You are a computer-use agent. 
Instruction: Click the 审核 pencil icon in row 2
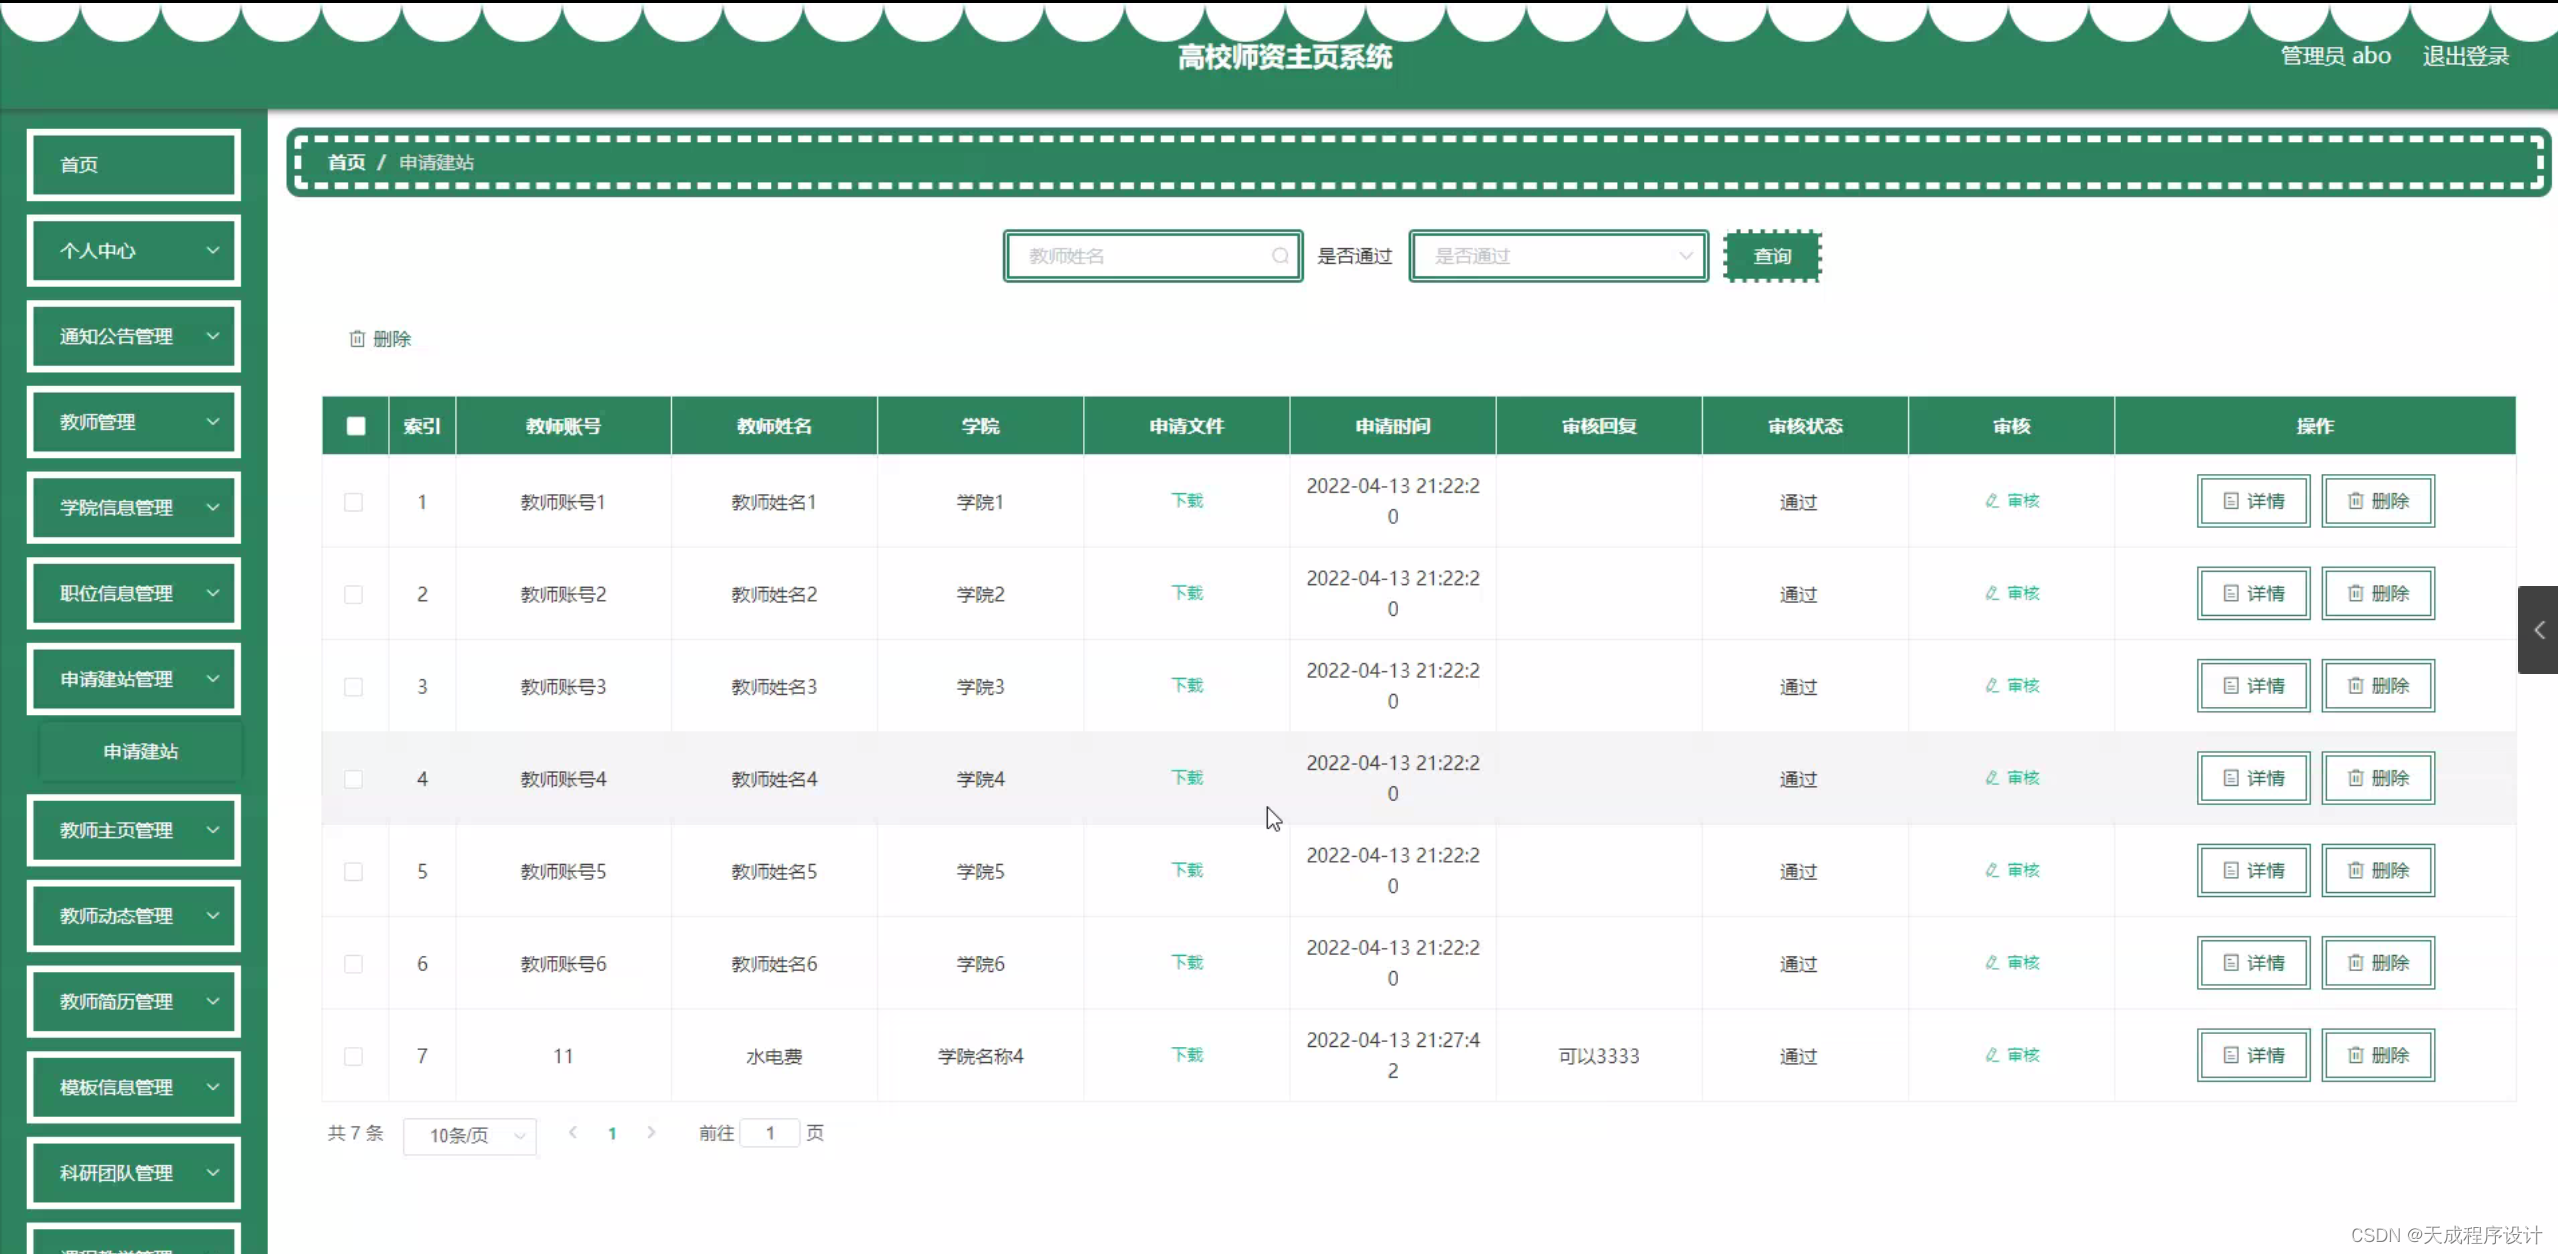coord(1992,593)
